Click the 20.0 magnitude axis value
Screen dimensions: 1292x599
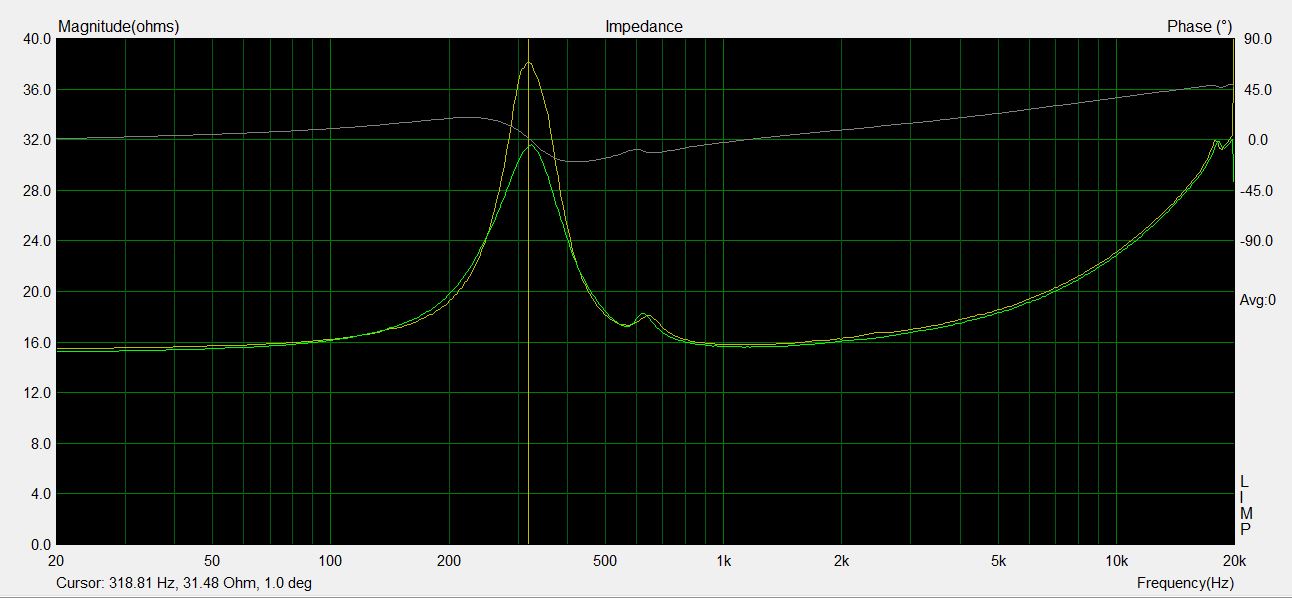(x=37, y=292)
